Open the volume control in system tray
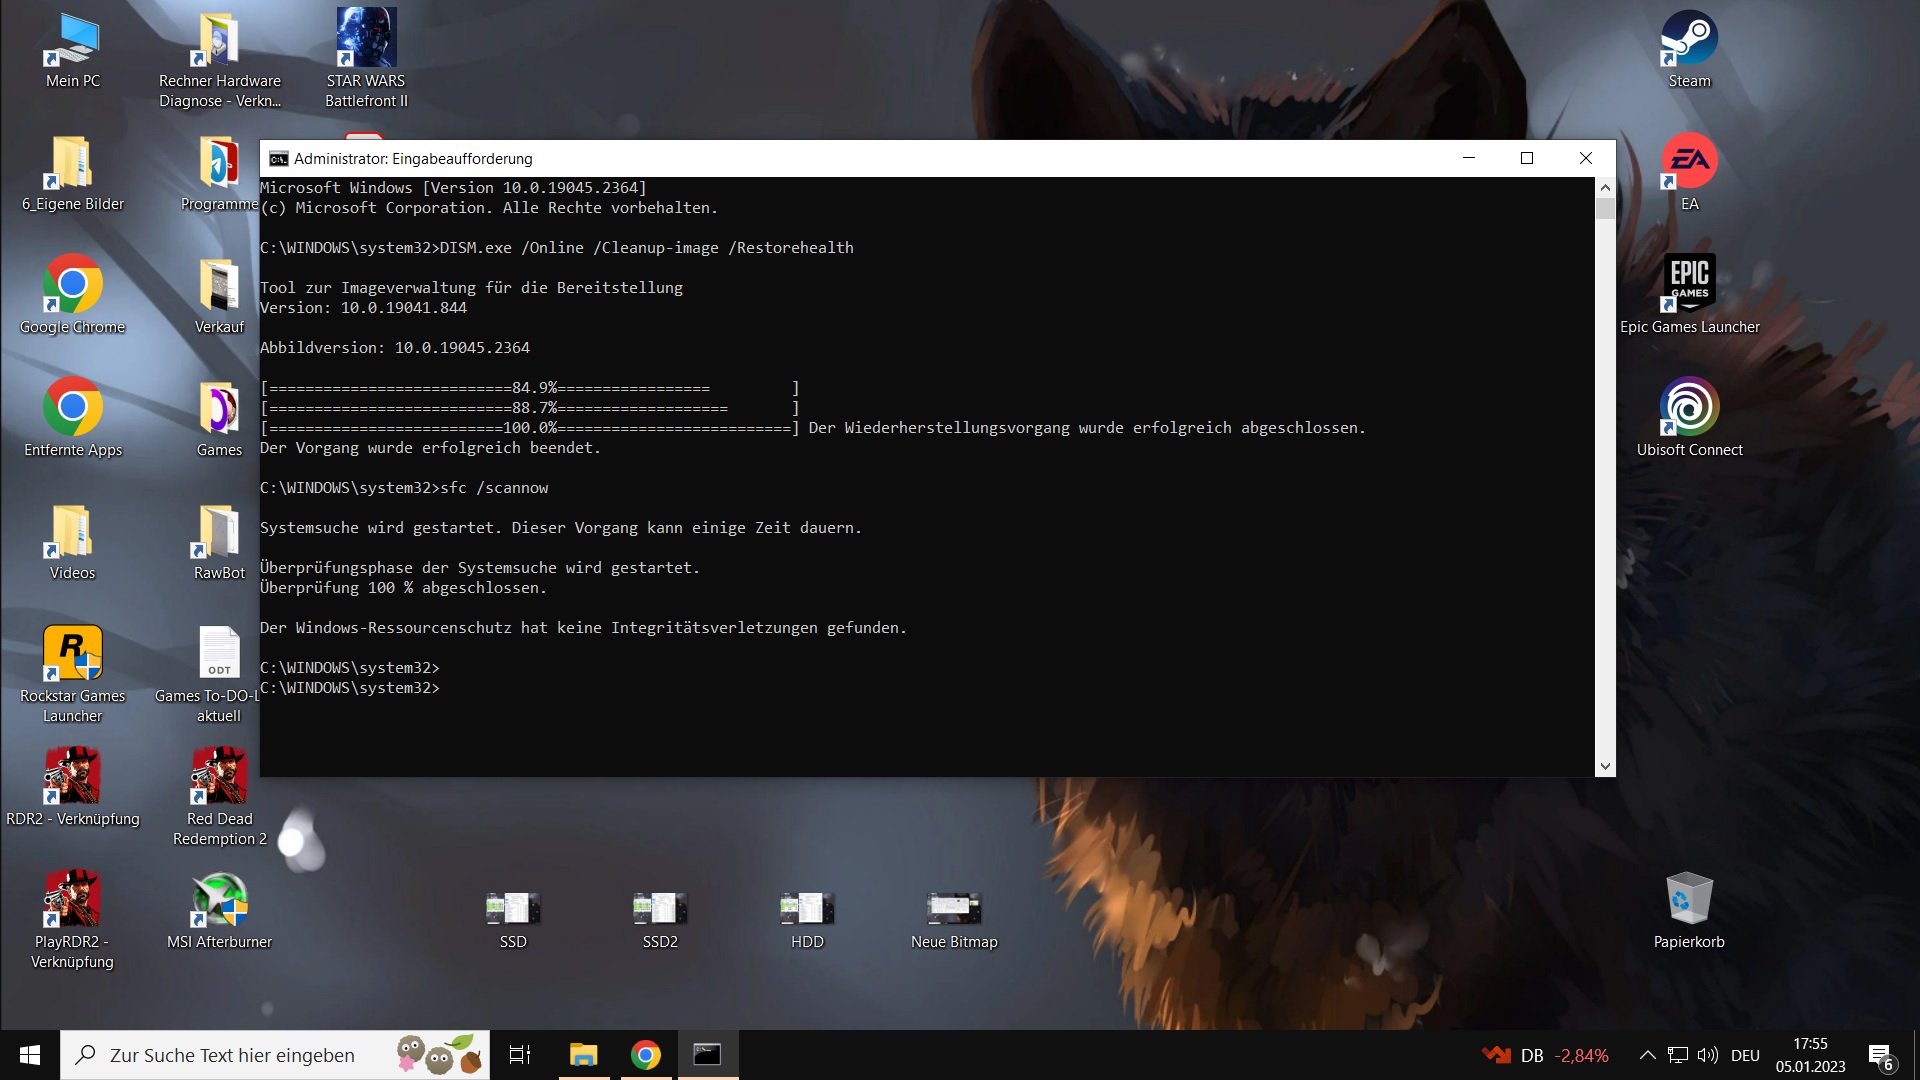This screenshot has width=1920, height=1080. click(x=1708, y=1055)
